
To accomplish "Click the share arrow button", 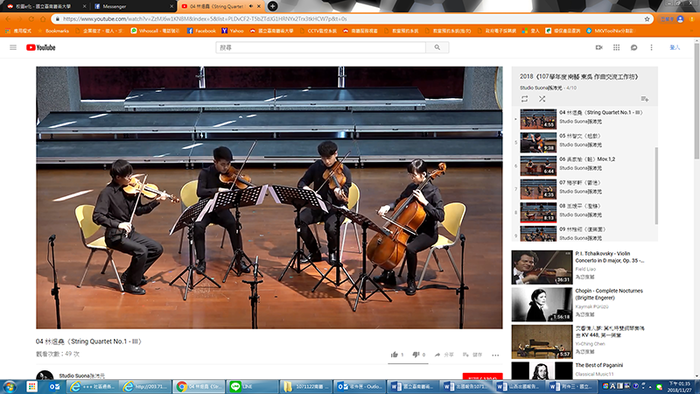I will 444,355.
